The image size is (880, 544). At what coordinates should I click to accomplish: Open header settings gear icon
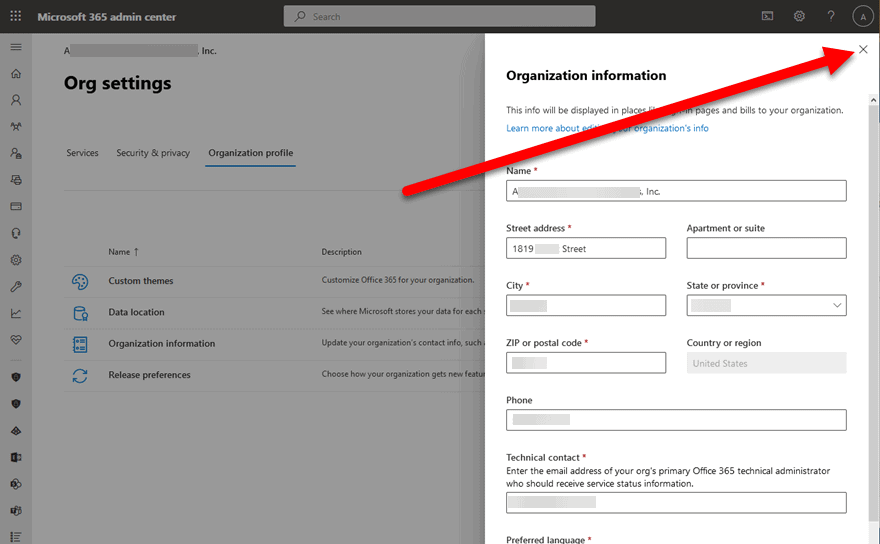pos(799,16)
